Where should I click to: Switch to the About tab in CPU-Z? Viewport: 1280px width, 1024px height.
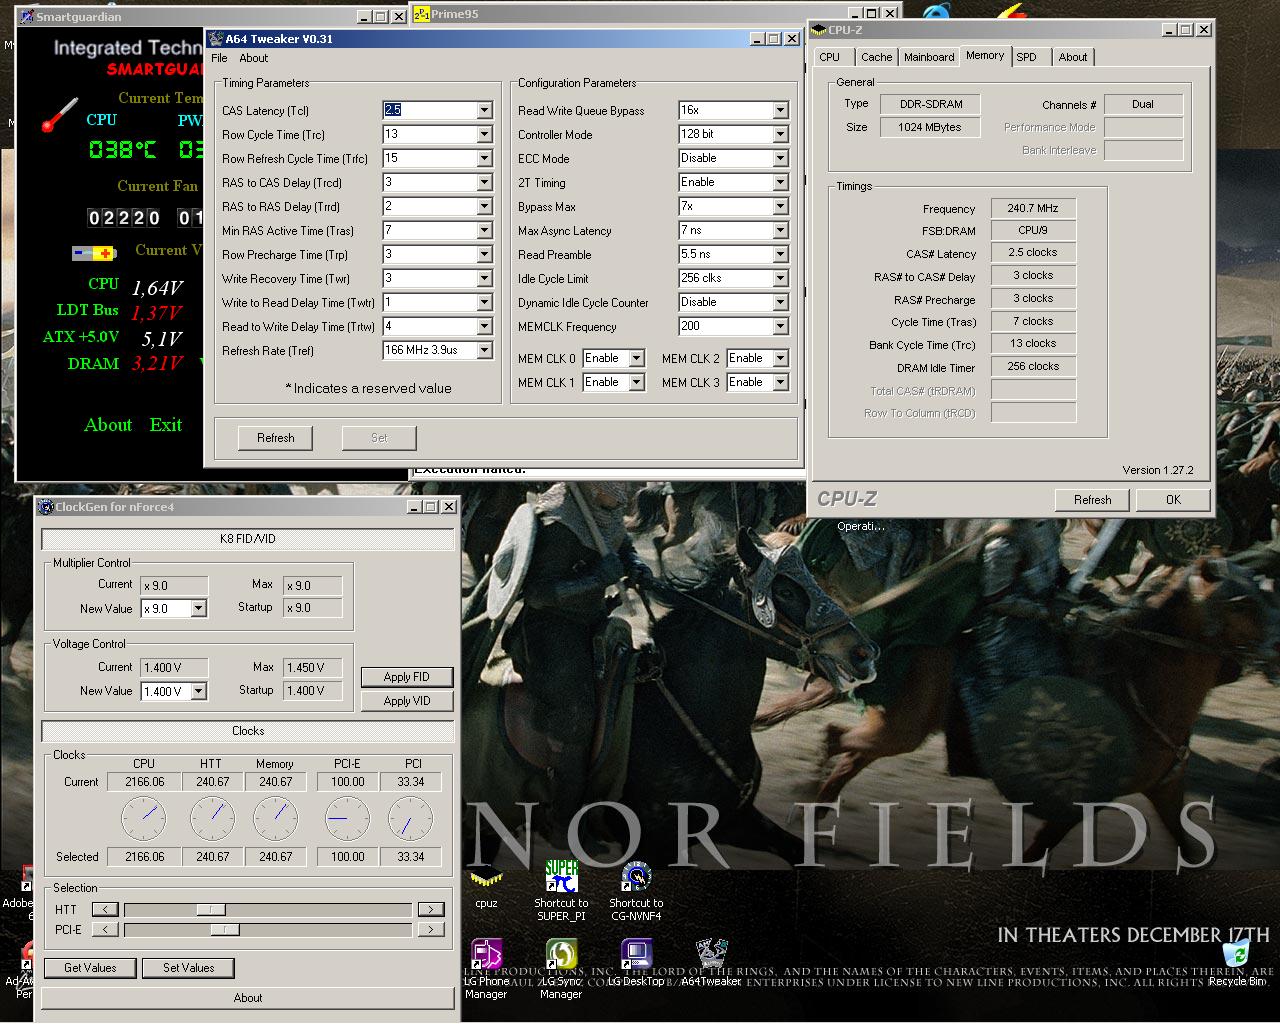[1073, 57]
